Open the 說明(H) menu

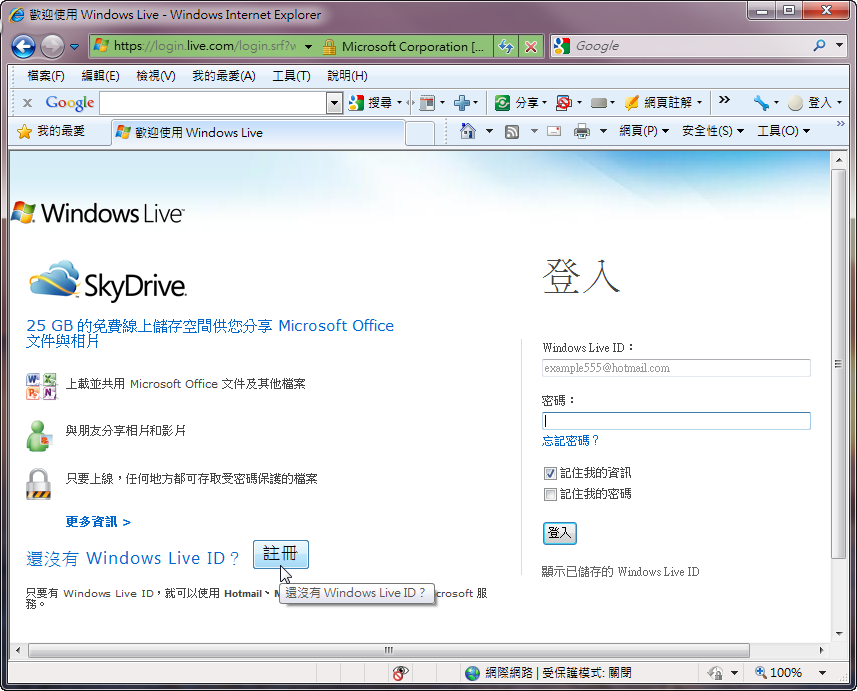[x=348, y=76]
